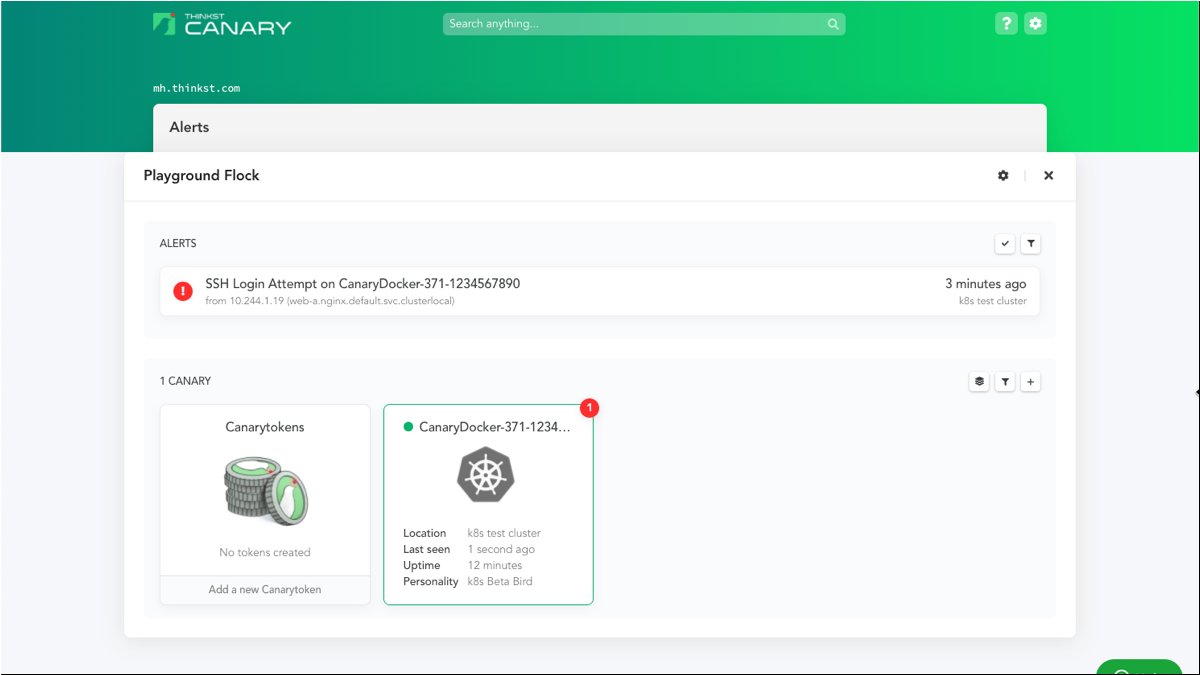Screen dimensions: 1200x675
Task: Click the 'ALERTS' section label
Action: (178, 243)
